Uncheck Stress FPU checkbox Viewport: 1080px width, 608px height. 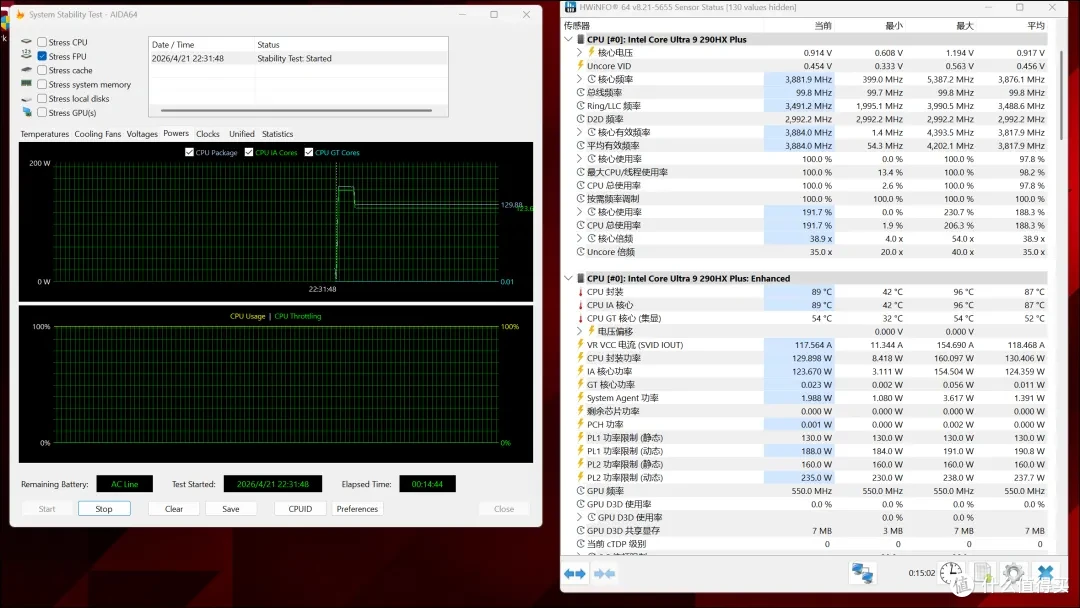42,56
